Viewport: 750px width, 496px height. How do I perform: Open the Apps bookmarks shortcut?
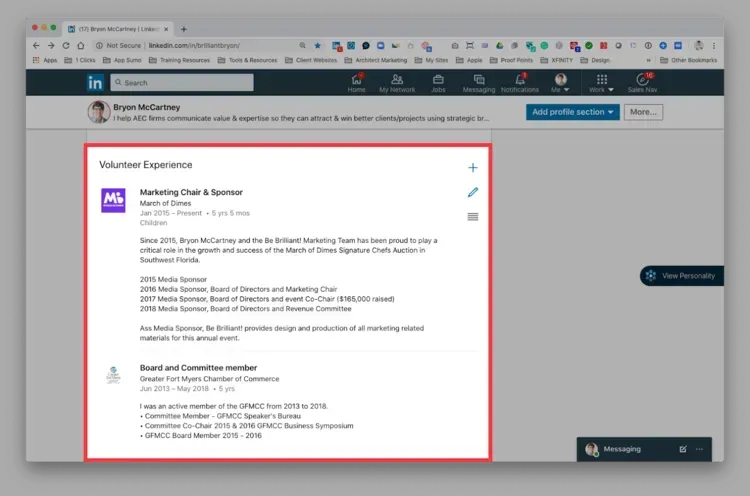coord(45,60)
